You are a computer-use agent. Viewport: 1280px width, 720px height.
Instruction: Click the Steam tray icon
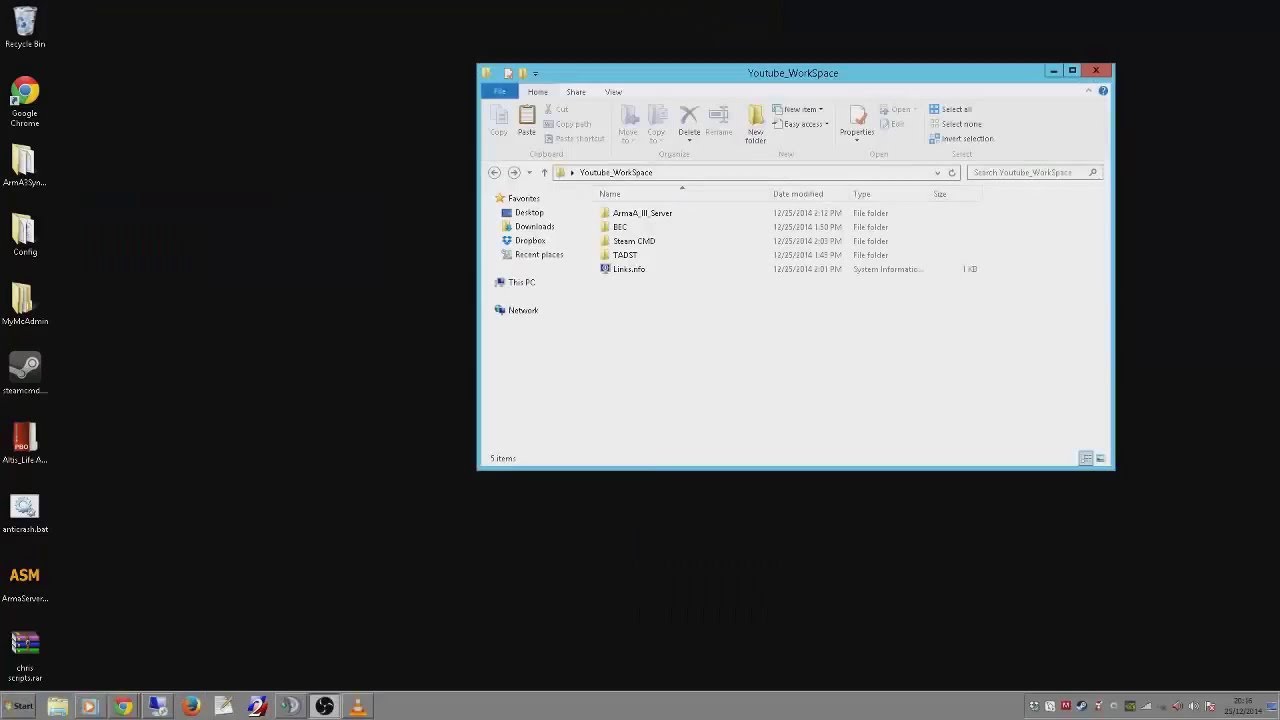(1081, 706)
